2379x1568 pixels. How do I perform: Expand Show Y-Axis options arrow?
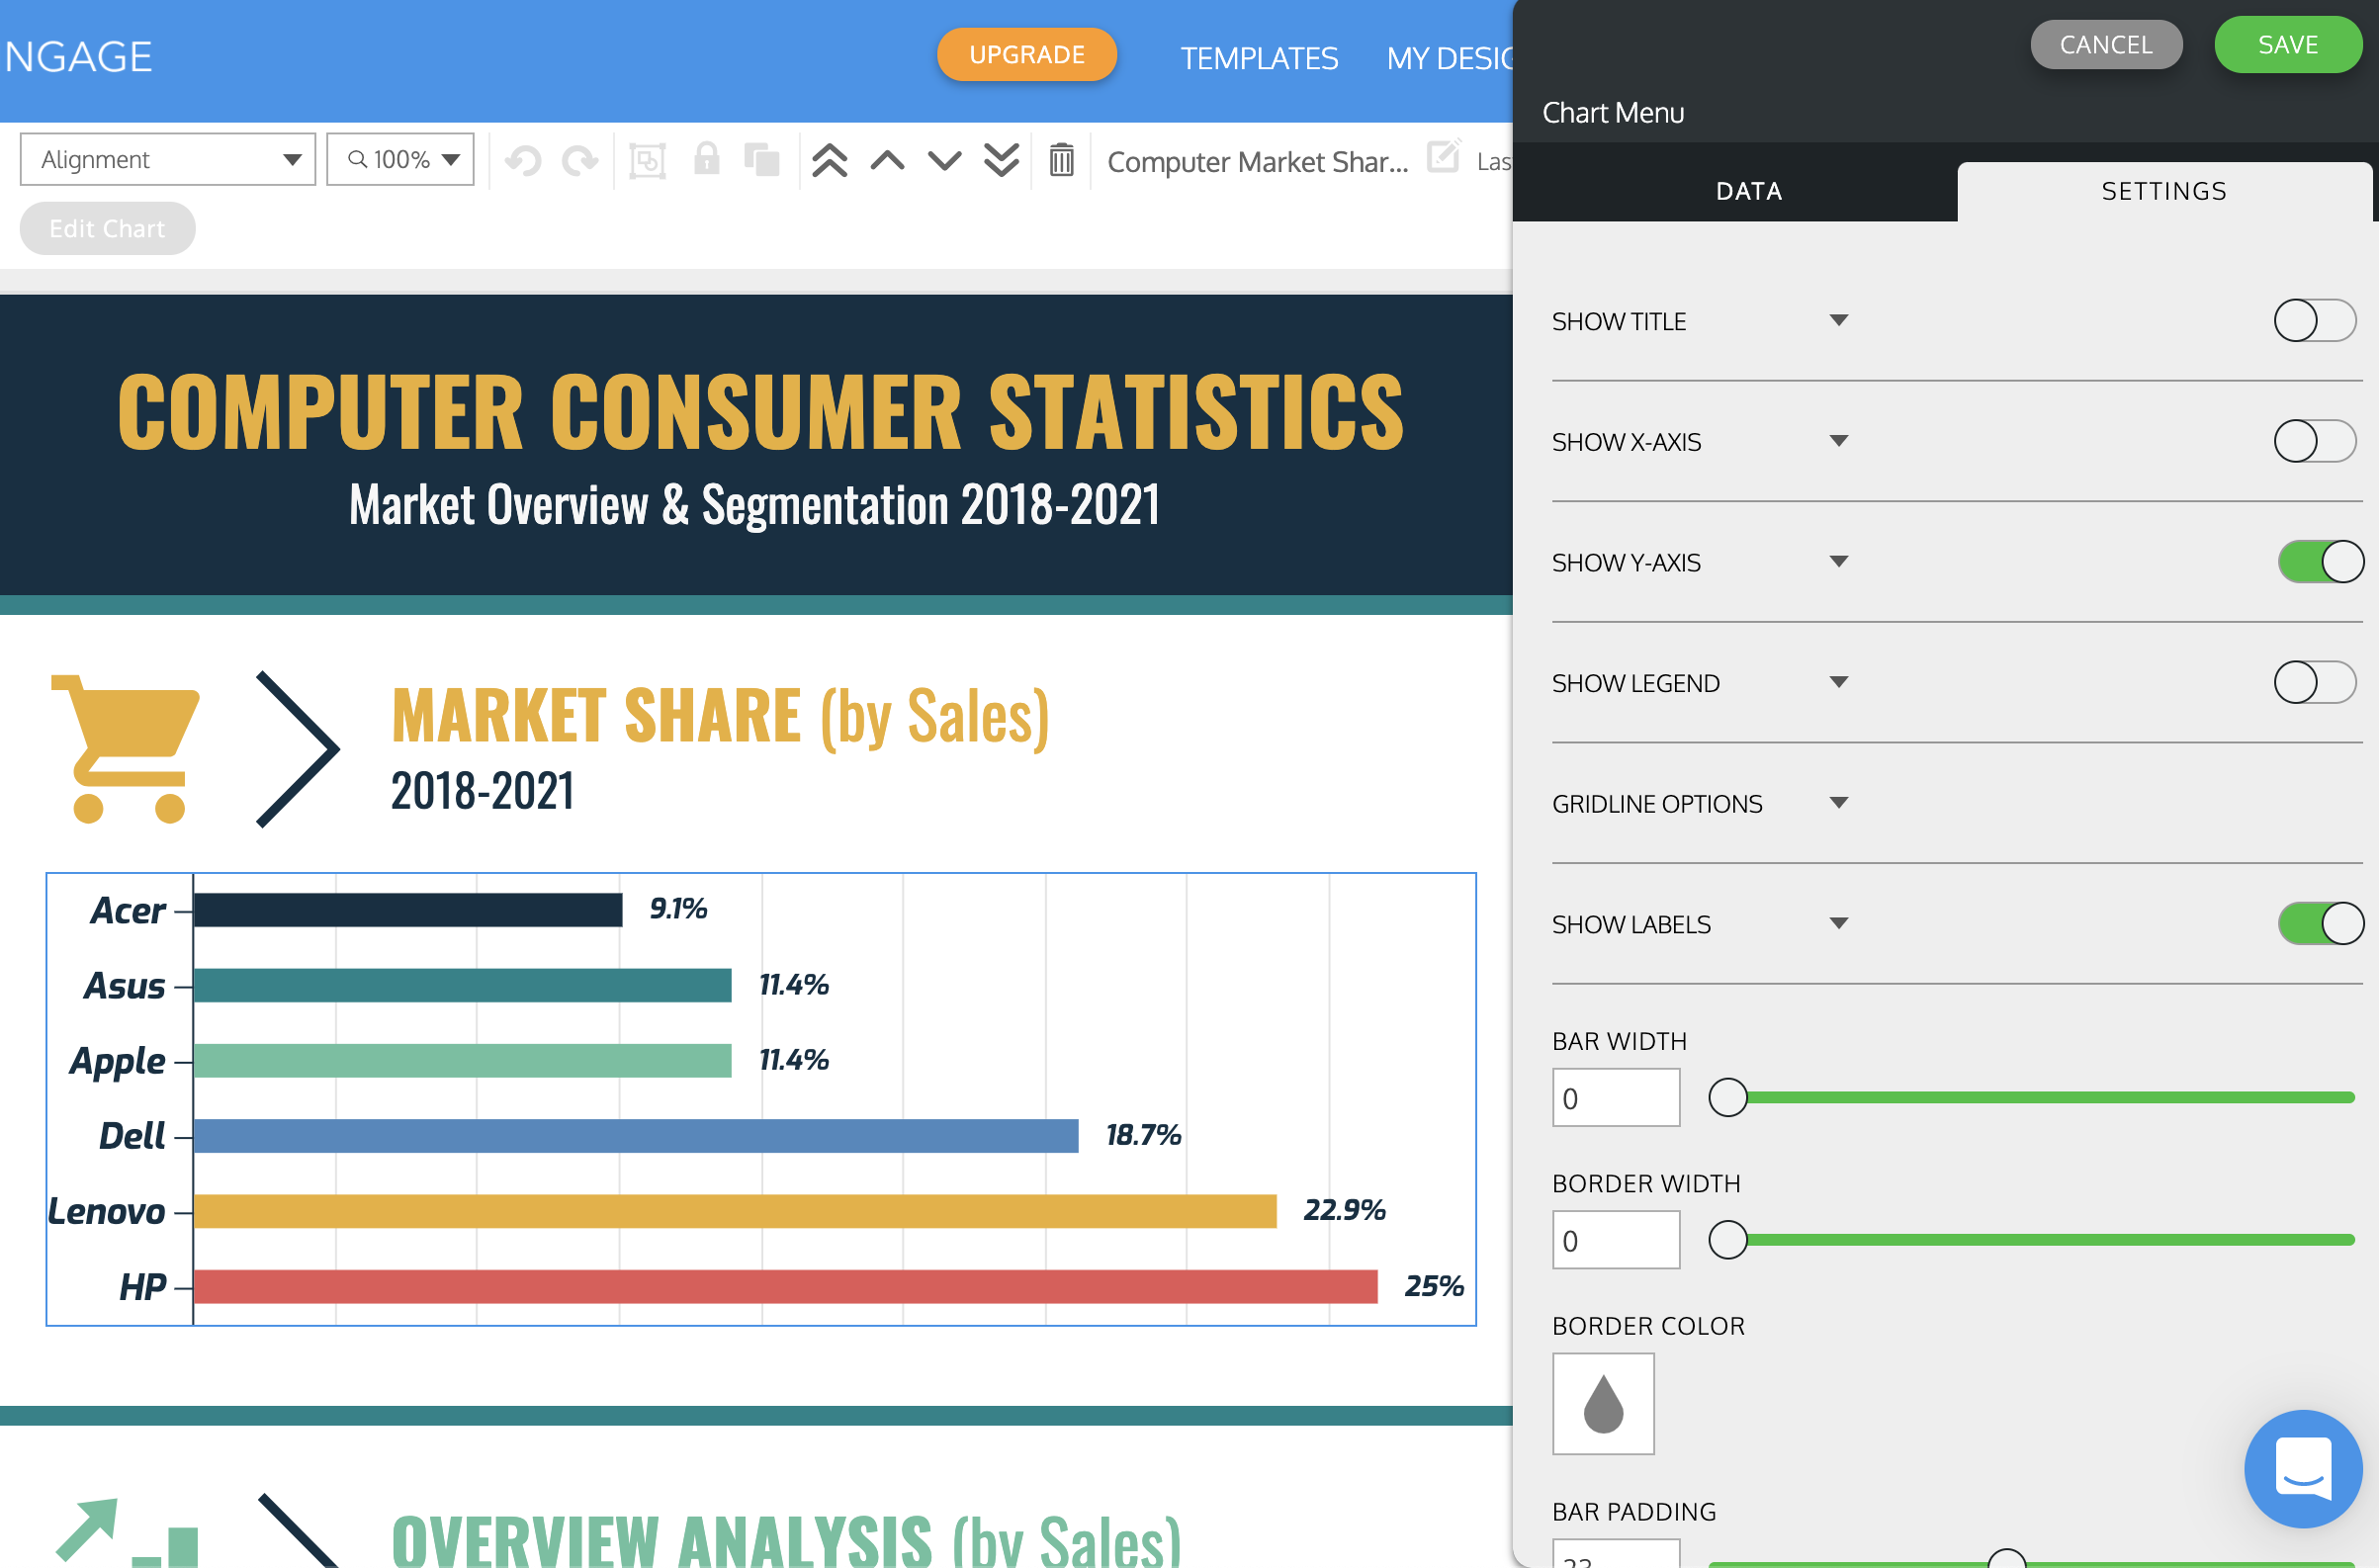1838,562
